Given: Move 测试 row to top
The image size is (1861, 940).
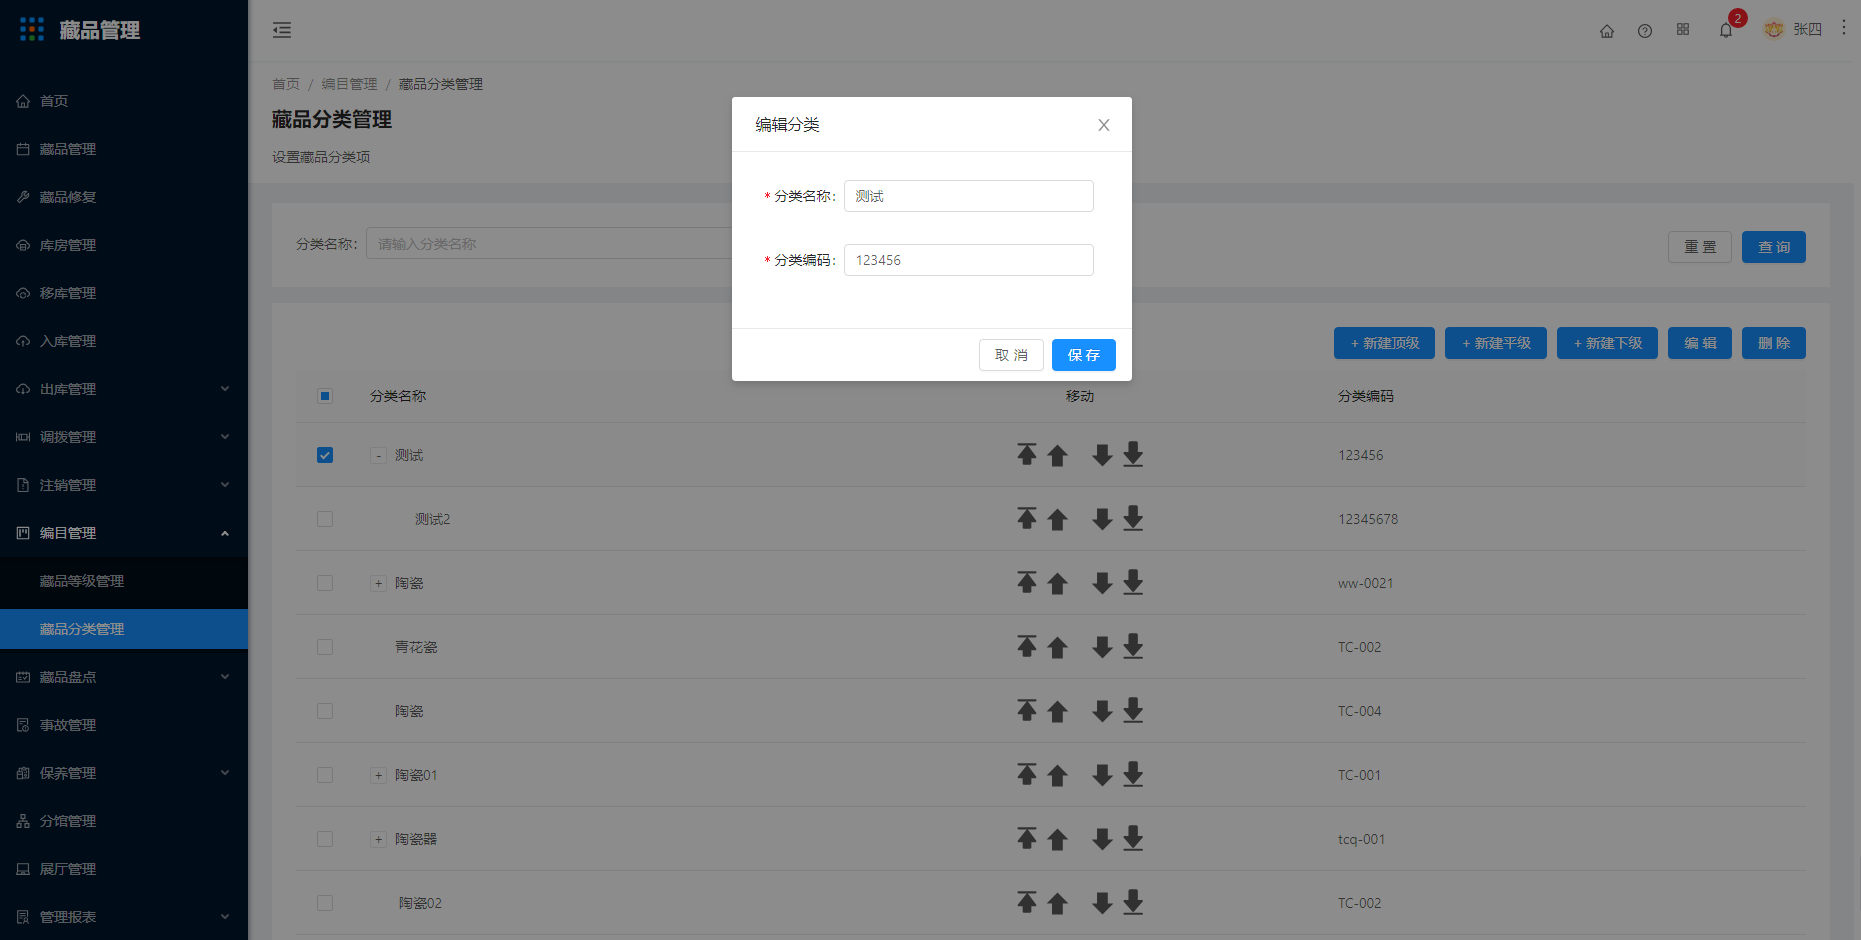Looking at the screenshot, I should 1027,455.
